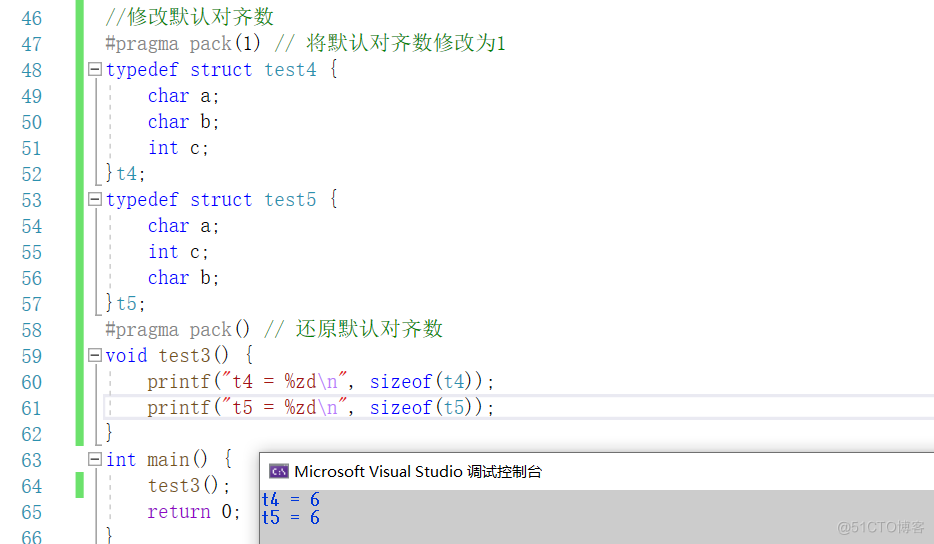Click the '#pragma pack()' directive

(178, 329)
